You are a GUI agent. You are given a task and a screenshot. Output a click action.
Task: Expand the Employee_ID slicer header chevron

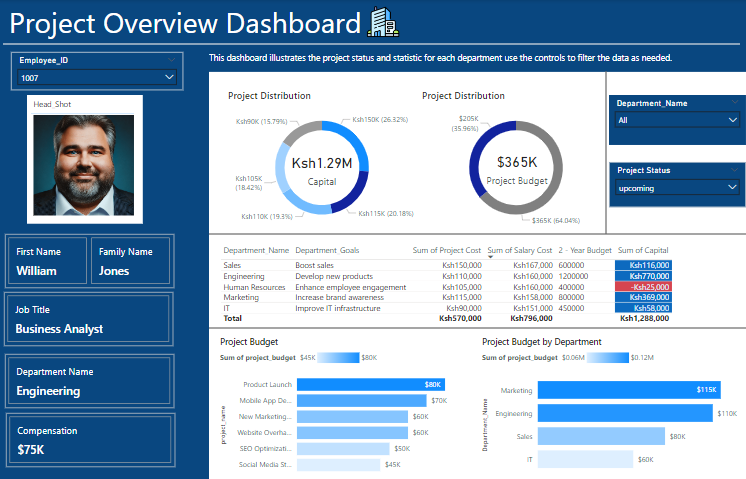click(x=171, y=60)
